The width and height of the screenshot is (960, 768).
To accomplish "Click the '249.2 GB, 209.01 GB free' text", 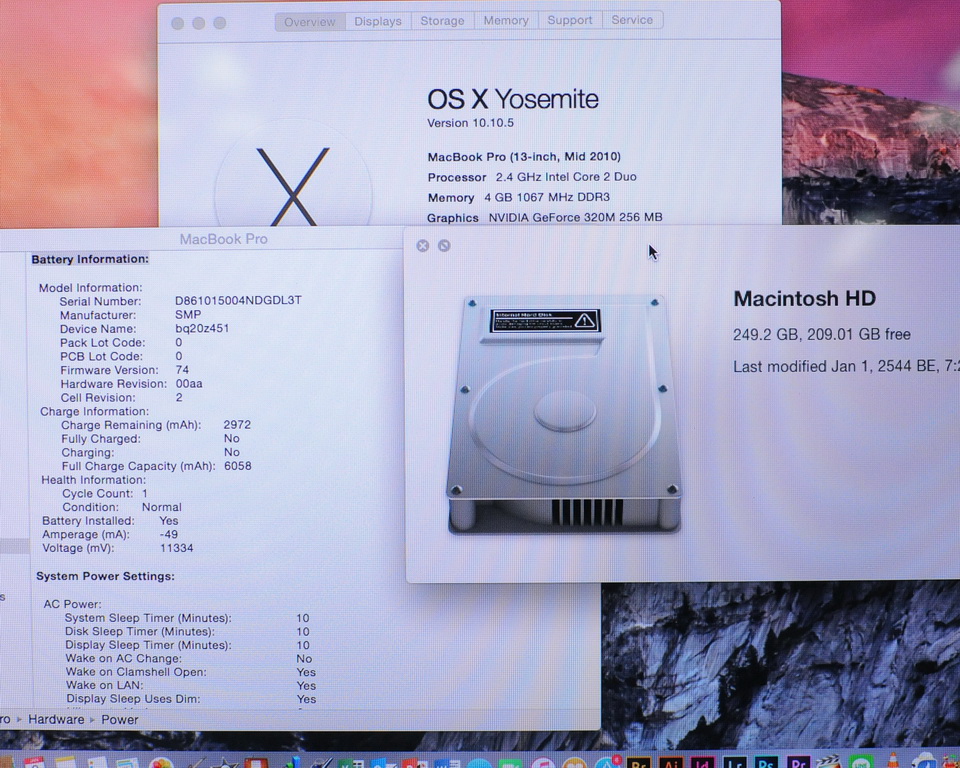I will (x=822, y=334).
